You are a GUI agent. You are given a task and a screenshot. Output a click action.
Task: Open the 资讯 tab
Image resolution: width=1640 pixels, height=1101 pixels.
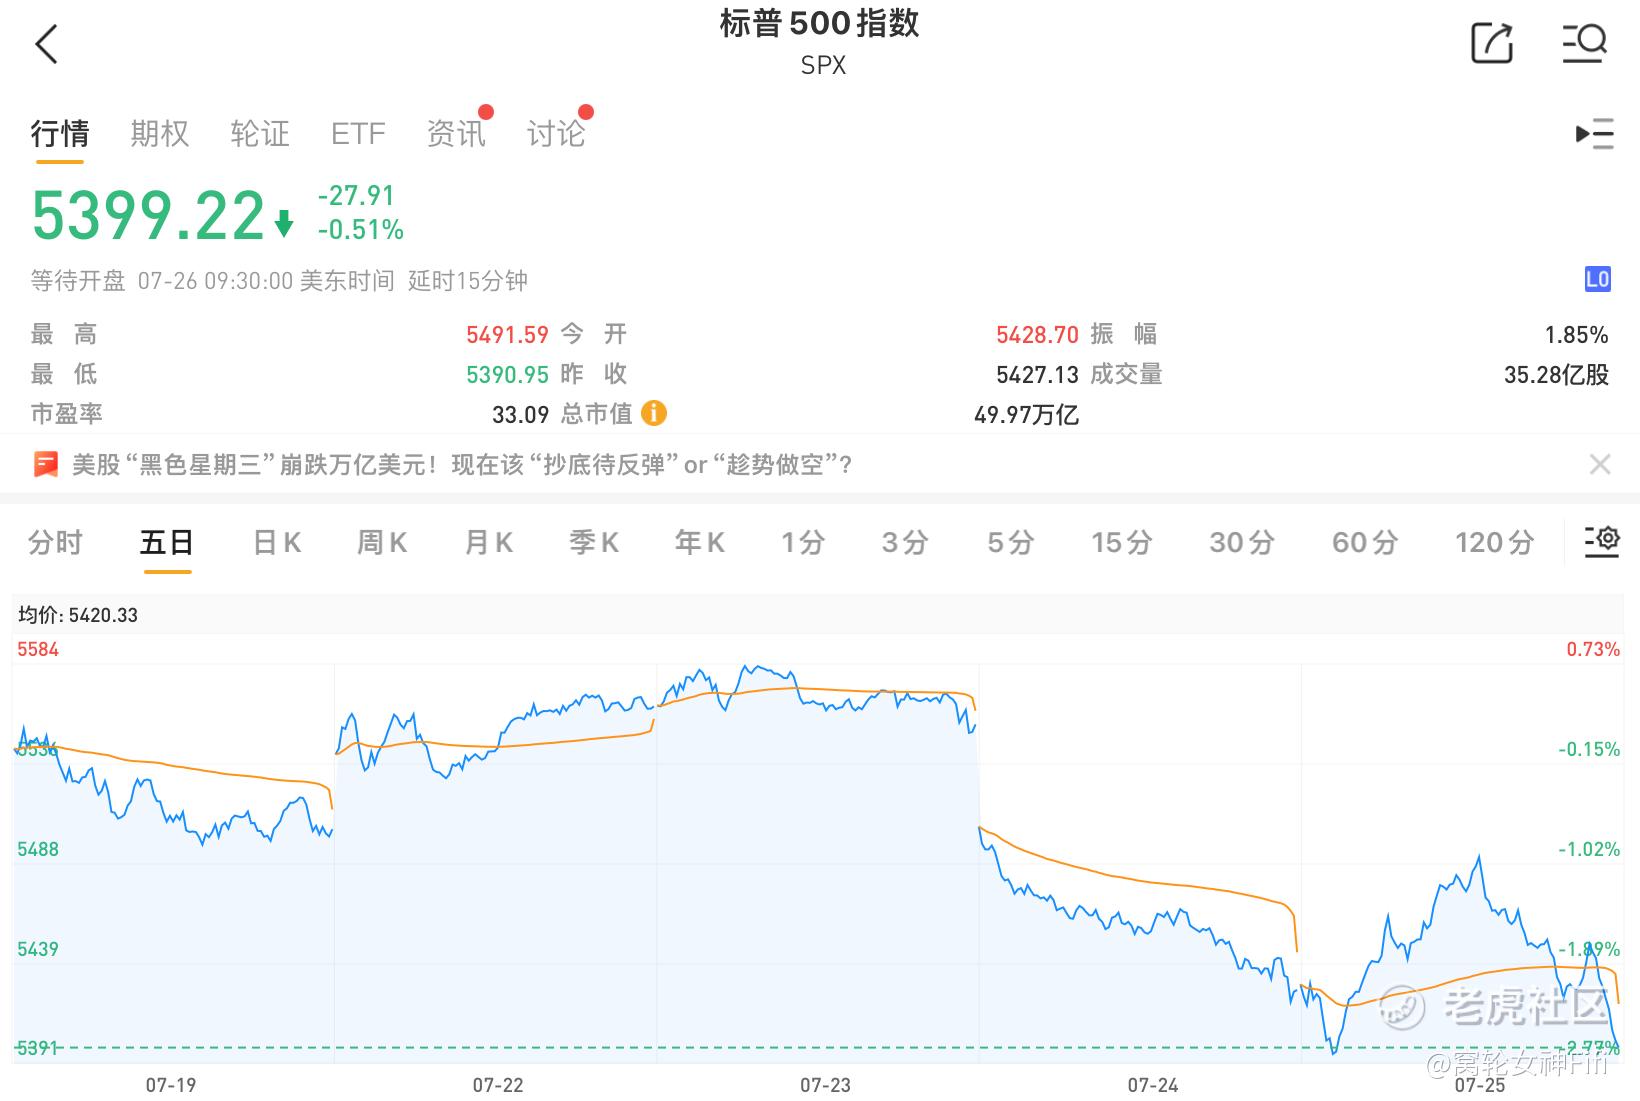[456, 133]
